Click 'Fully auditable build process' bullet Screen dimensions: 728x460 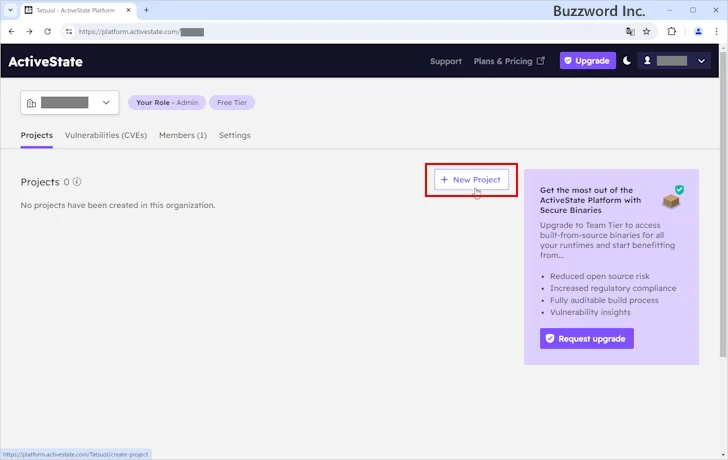604,300
